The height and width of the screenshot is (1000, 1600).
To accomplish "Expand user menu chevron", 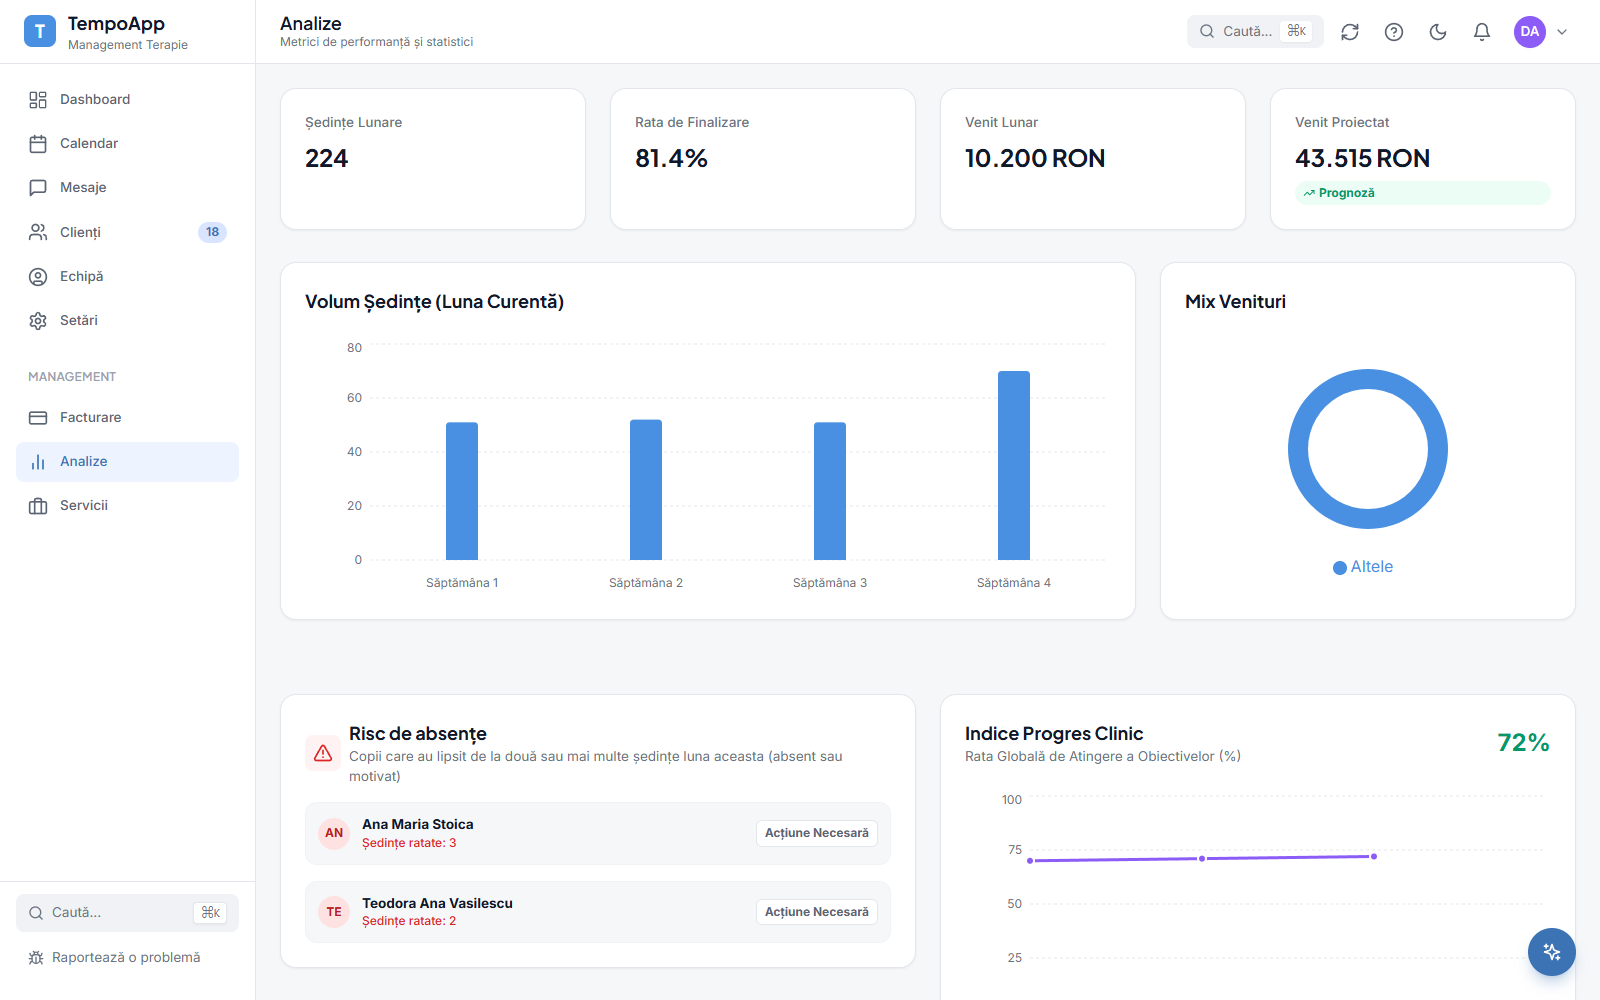I will click(x=1562, y=32).
